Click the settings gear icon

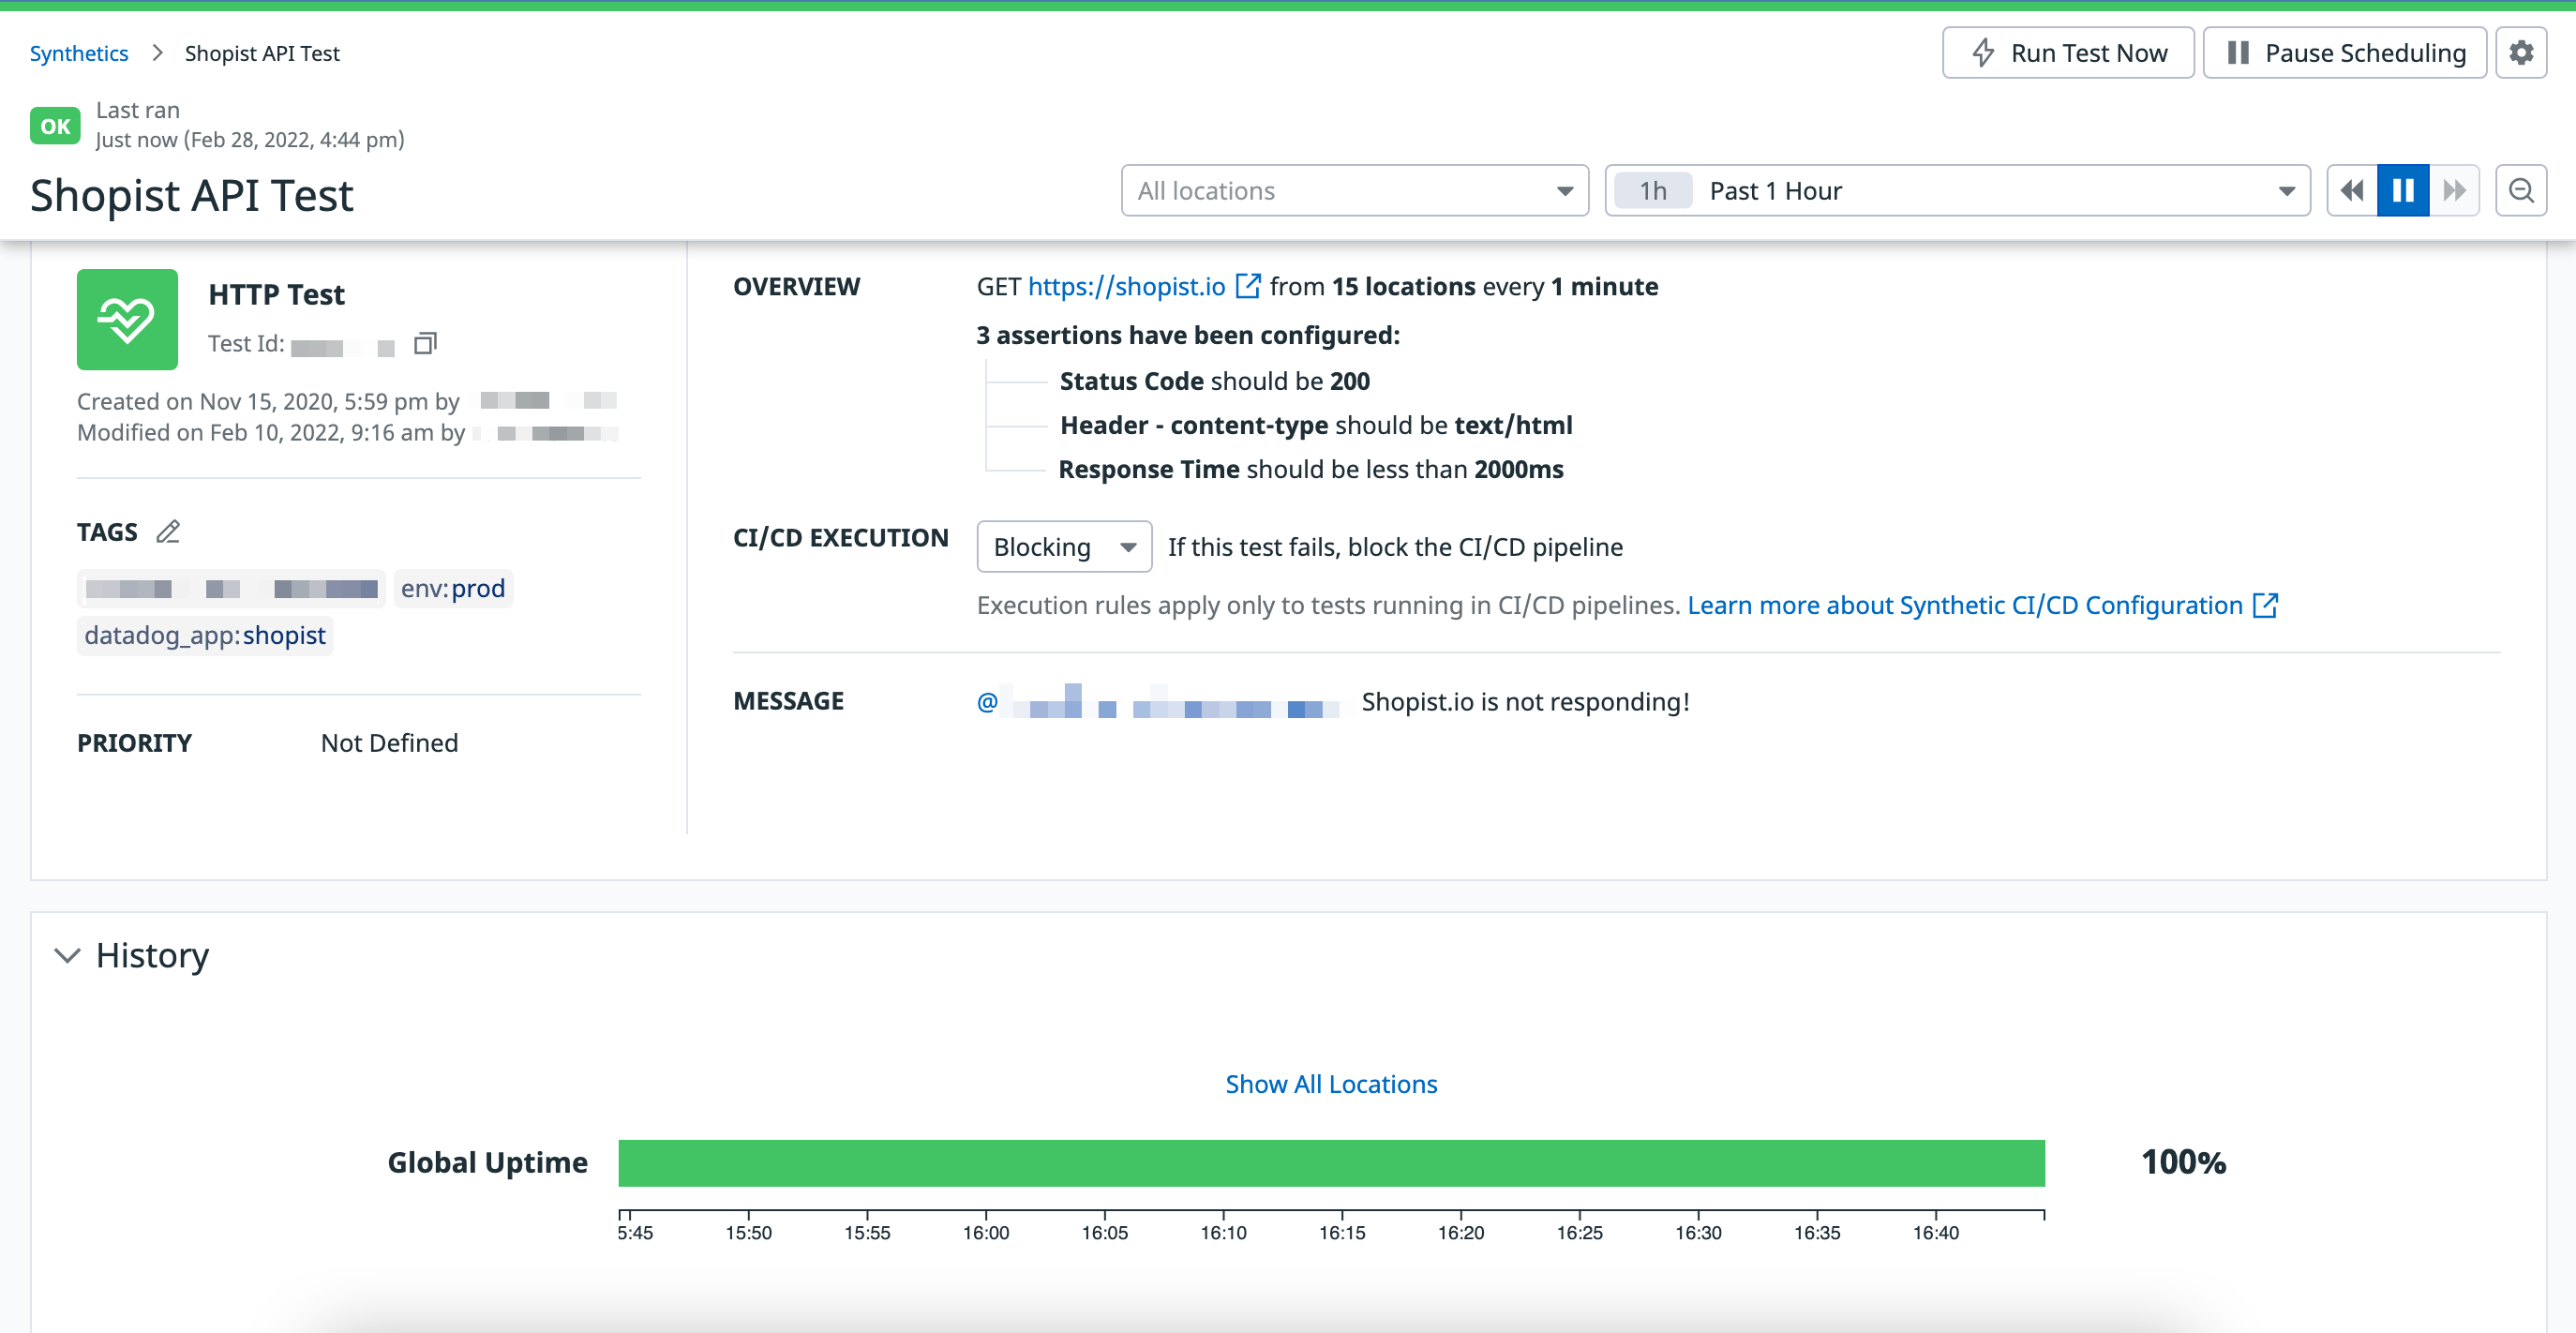pyautogui.click(x=2520, y=53)
